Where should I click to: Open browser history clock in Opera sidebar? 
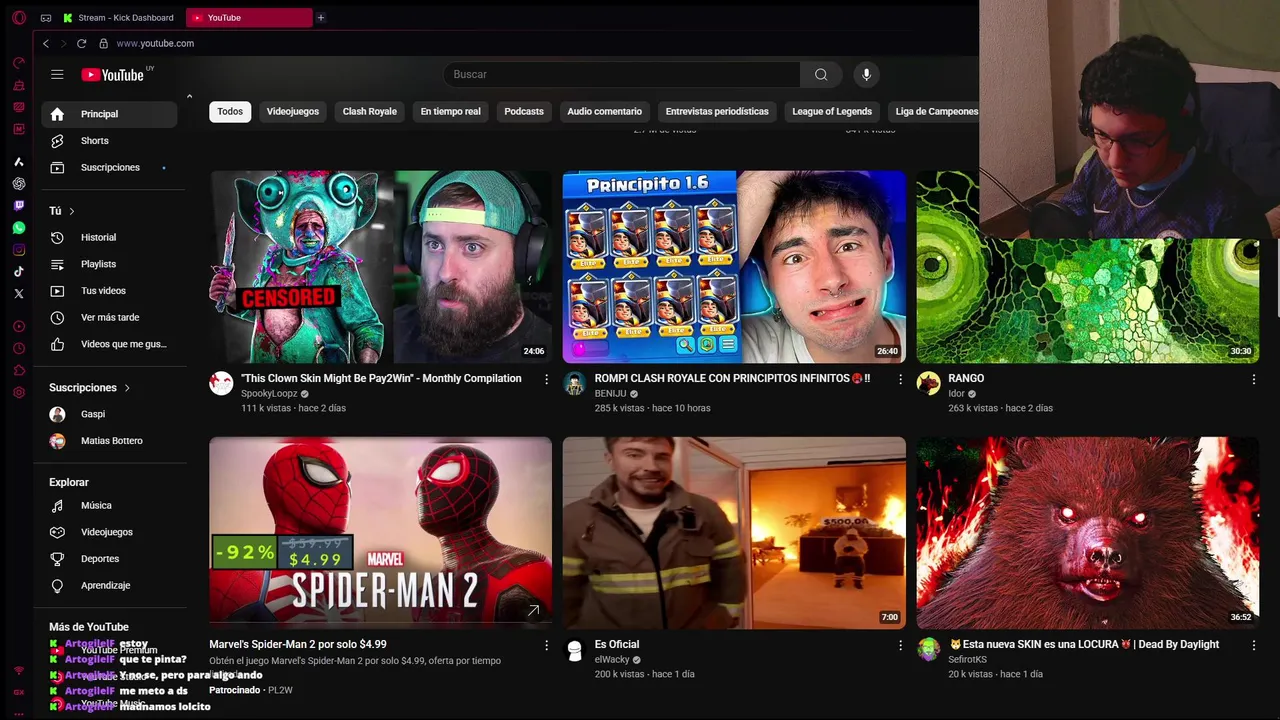point(19,348)
